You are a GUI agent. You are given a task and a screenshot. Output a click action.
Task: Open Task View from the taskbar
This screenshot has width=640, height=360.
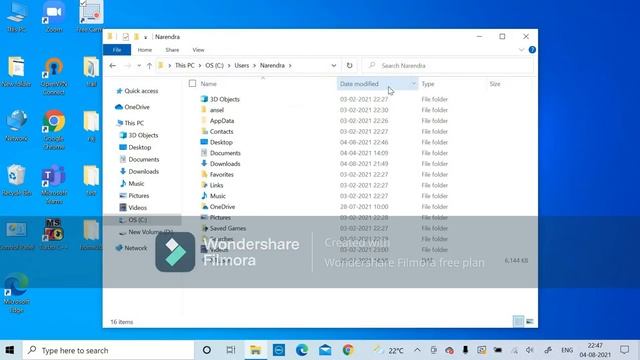231,350
